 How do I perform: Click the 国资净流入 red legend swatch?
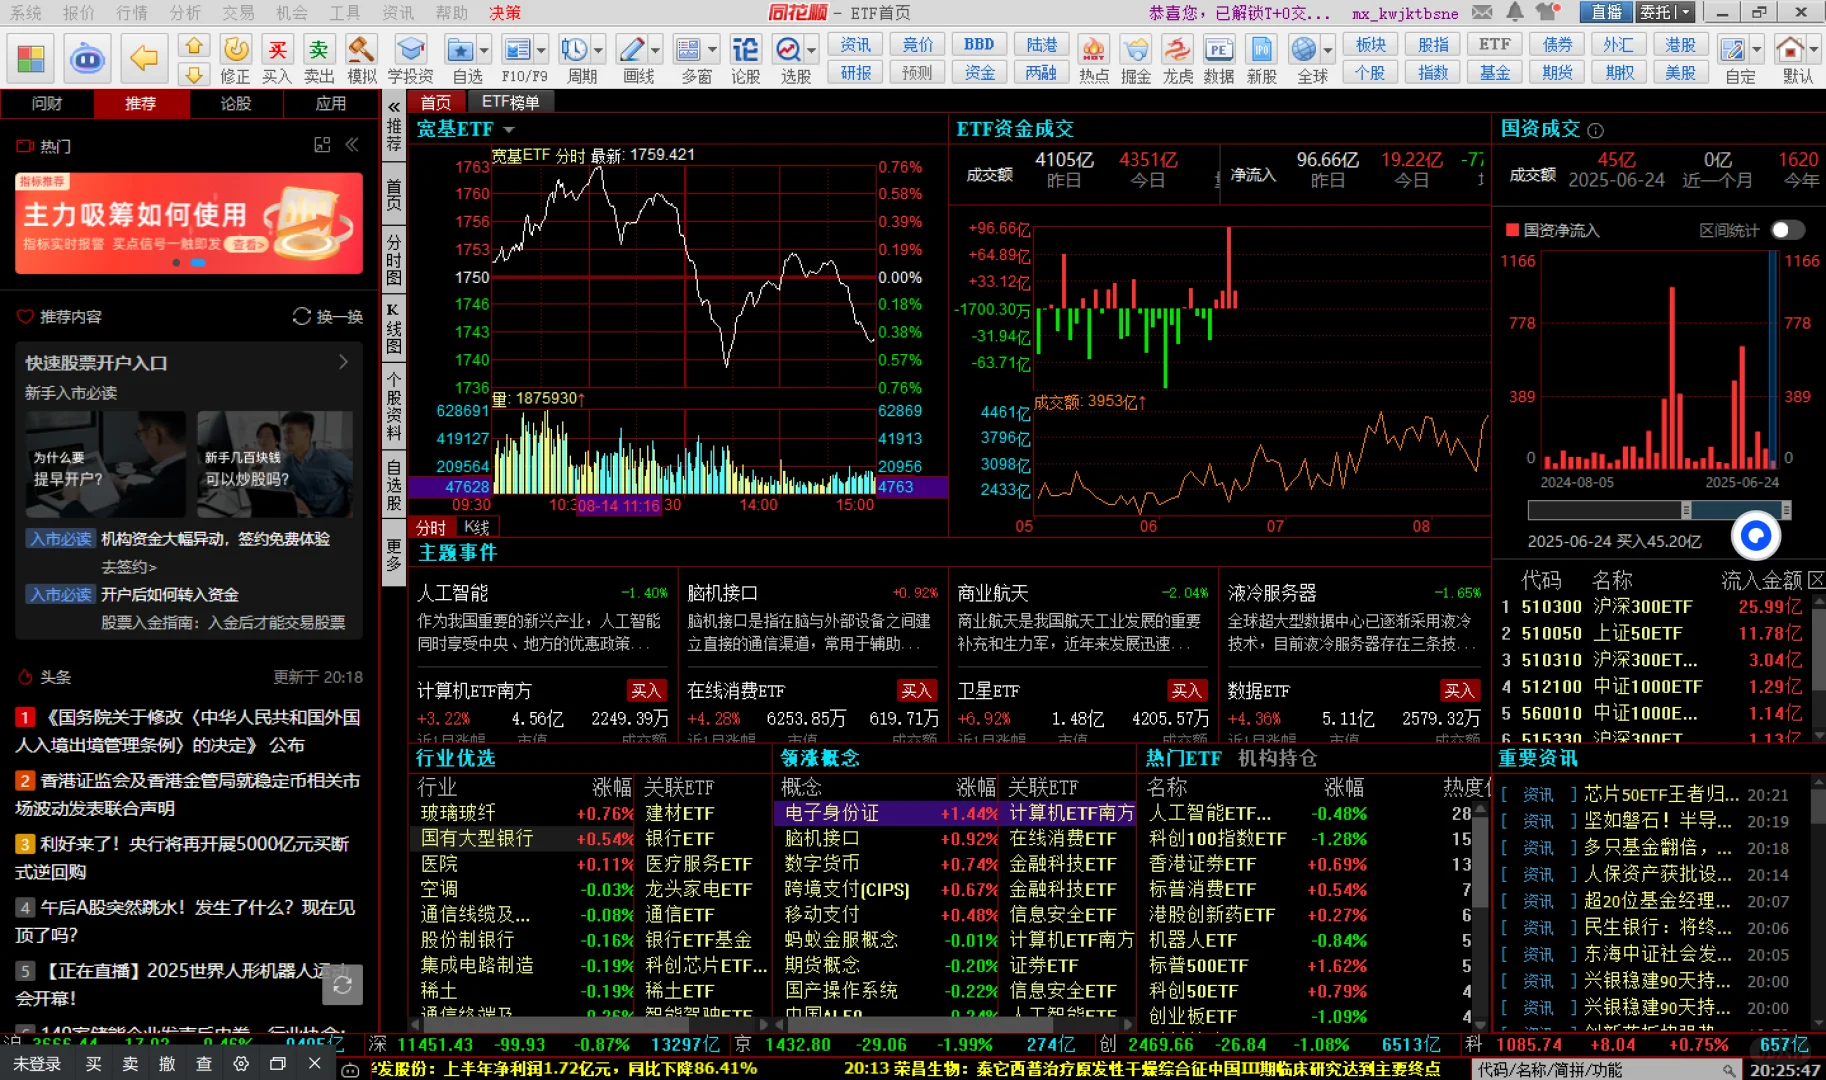(1512, 230)
